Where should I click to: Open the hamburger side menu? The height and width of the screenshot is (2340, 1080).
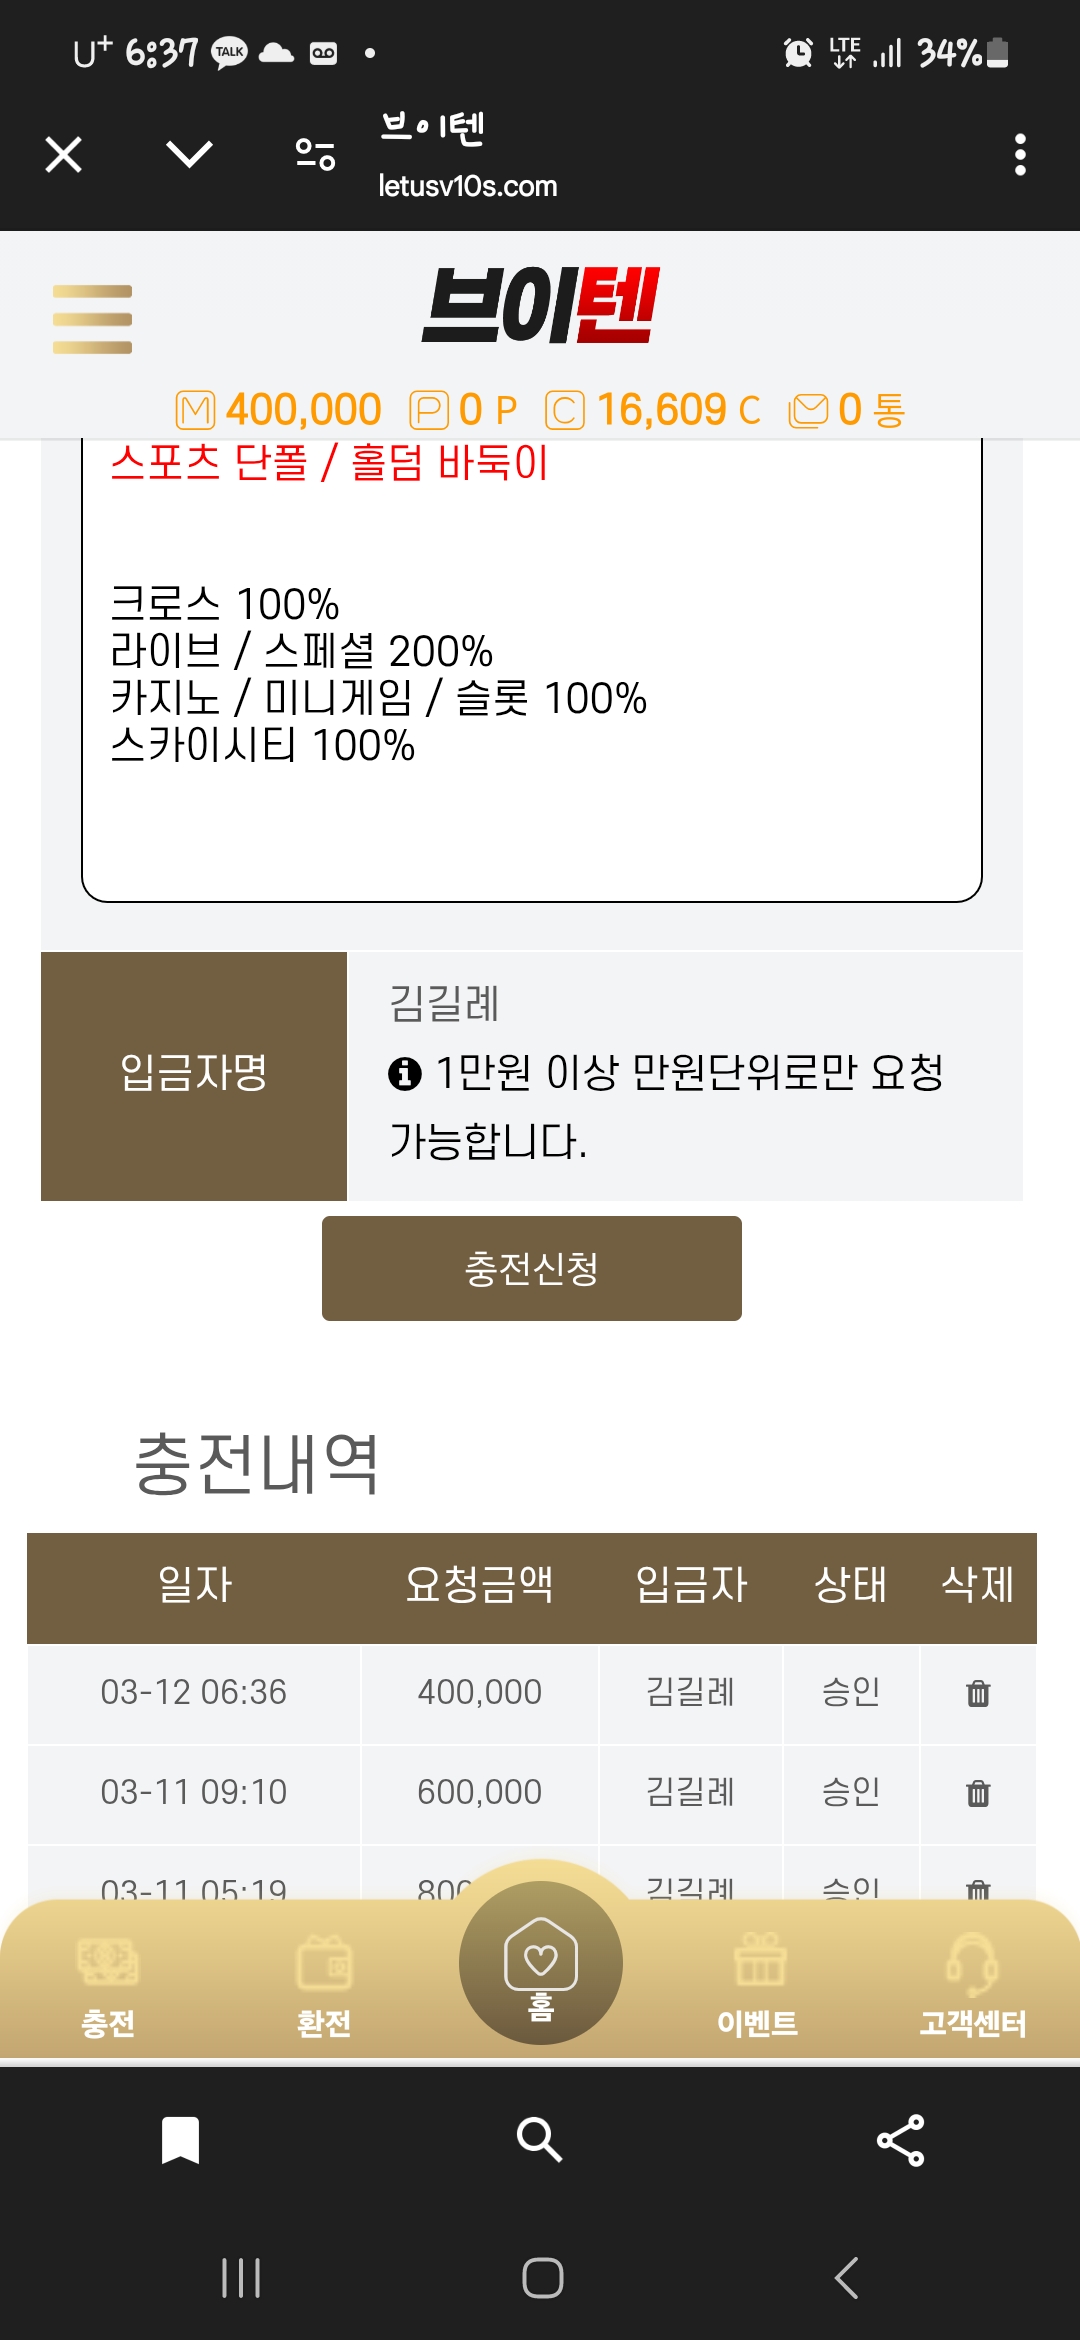(92, 319)
